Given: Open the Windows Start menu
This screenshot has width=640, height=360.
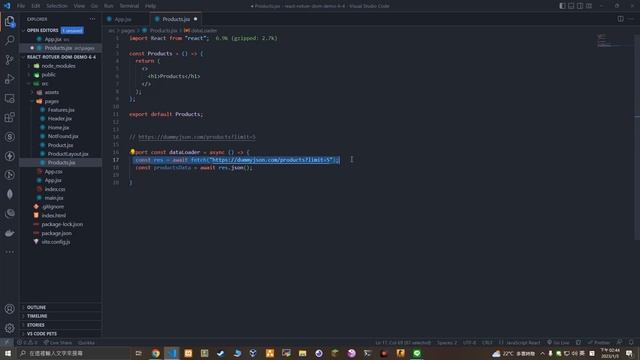Looking at the screenshot, I should [x=8, y=353].
